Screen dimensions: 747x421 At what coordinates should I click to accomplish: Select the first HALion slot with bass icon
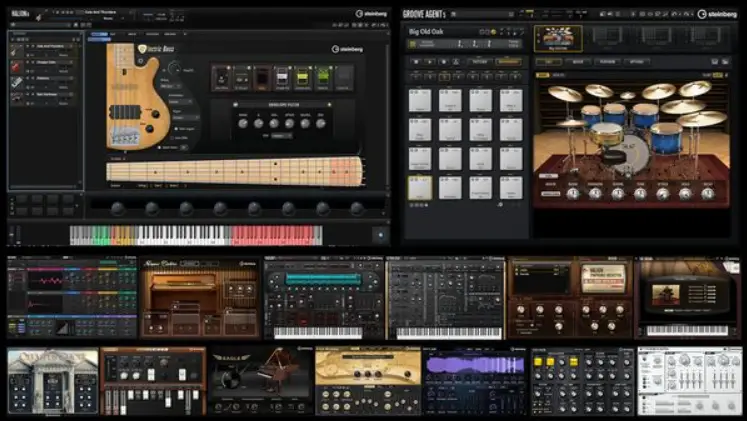pos(44,50)
